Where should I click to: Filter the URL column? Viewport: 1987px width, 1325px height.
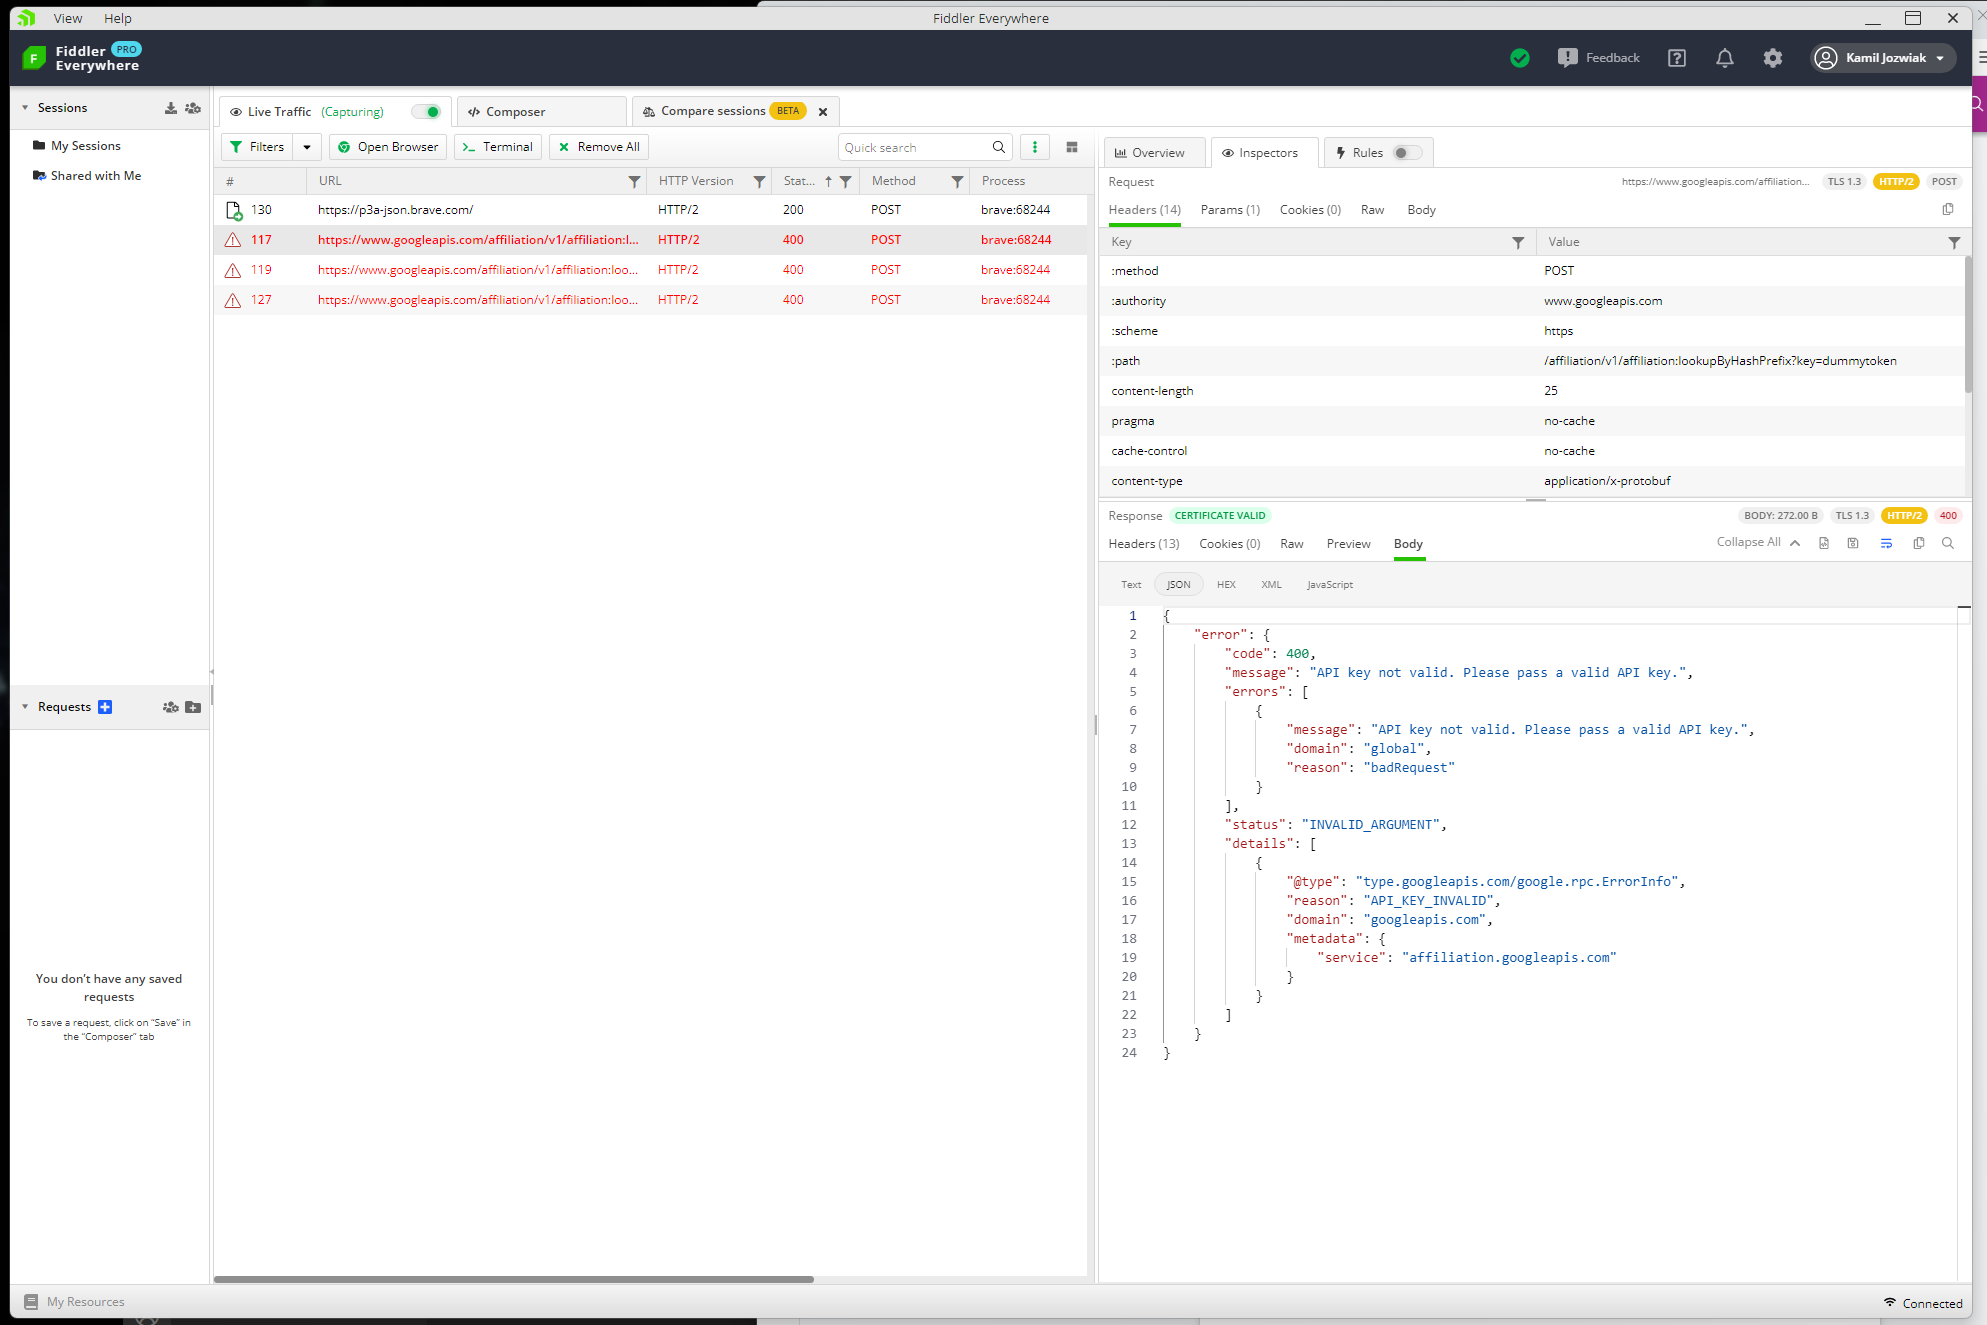[x=634, y=181]
